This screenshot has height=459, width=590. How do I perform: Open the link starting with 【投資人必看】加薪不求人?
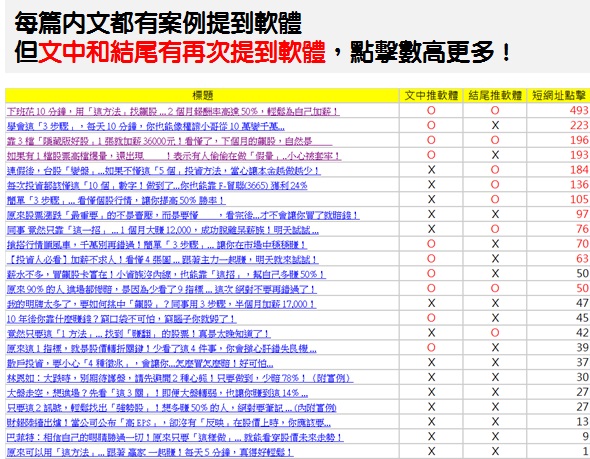(163, 260)
